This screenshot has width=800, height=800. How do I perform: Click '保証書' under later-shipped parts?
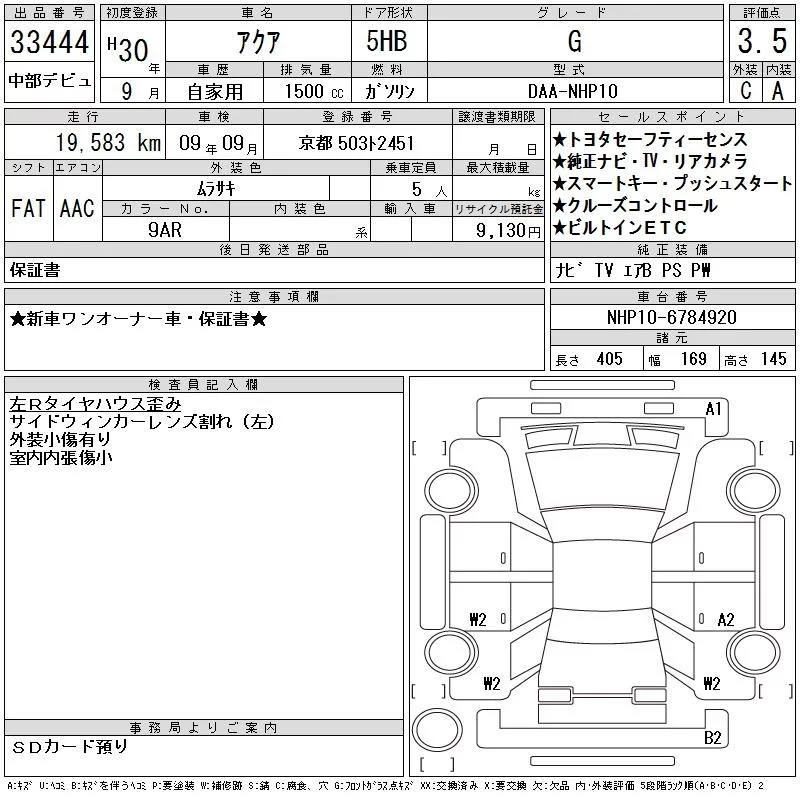(x=35, y=270)
